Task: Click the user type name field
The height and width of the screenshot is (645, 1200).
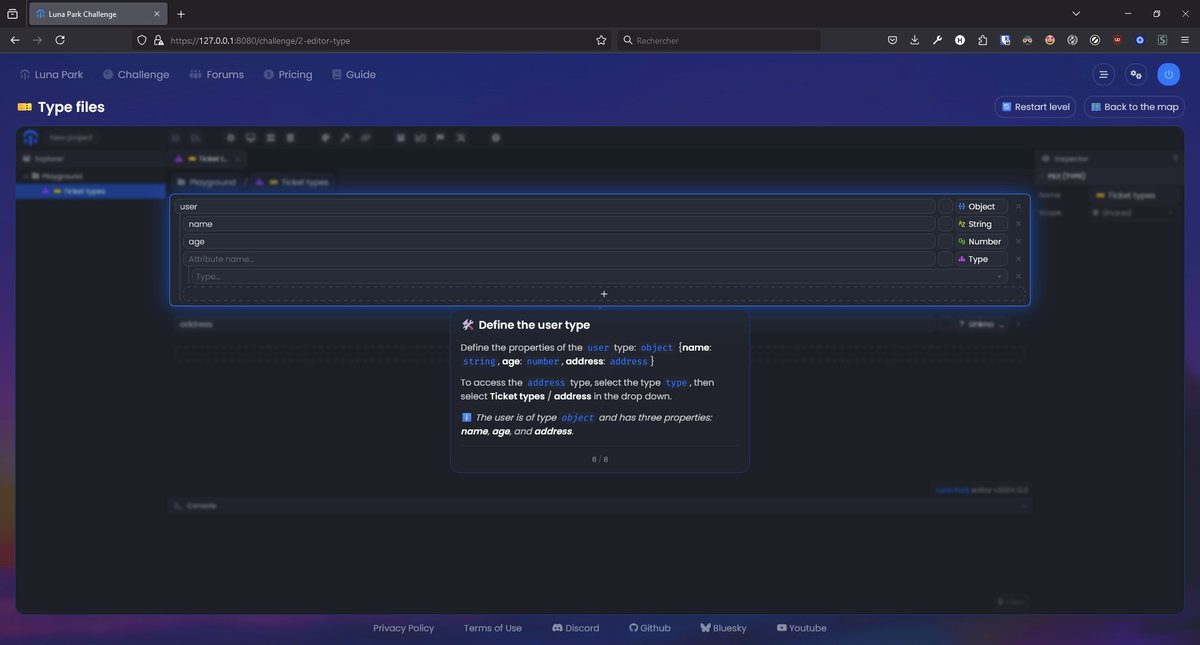Action: click(x=555, y=207)
